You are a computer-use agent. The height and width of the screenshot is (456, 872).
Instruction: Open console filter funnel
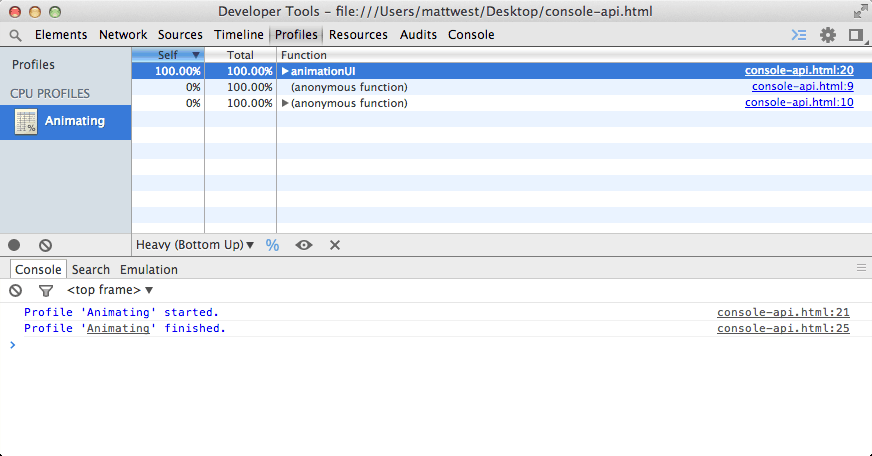pyautogui.click(x=46, y=290)
